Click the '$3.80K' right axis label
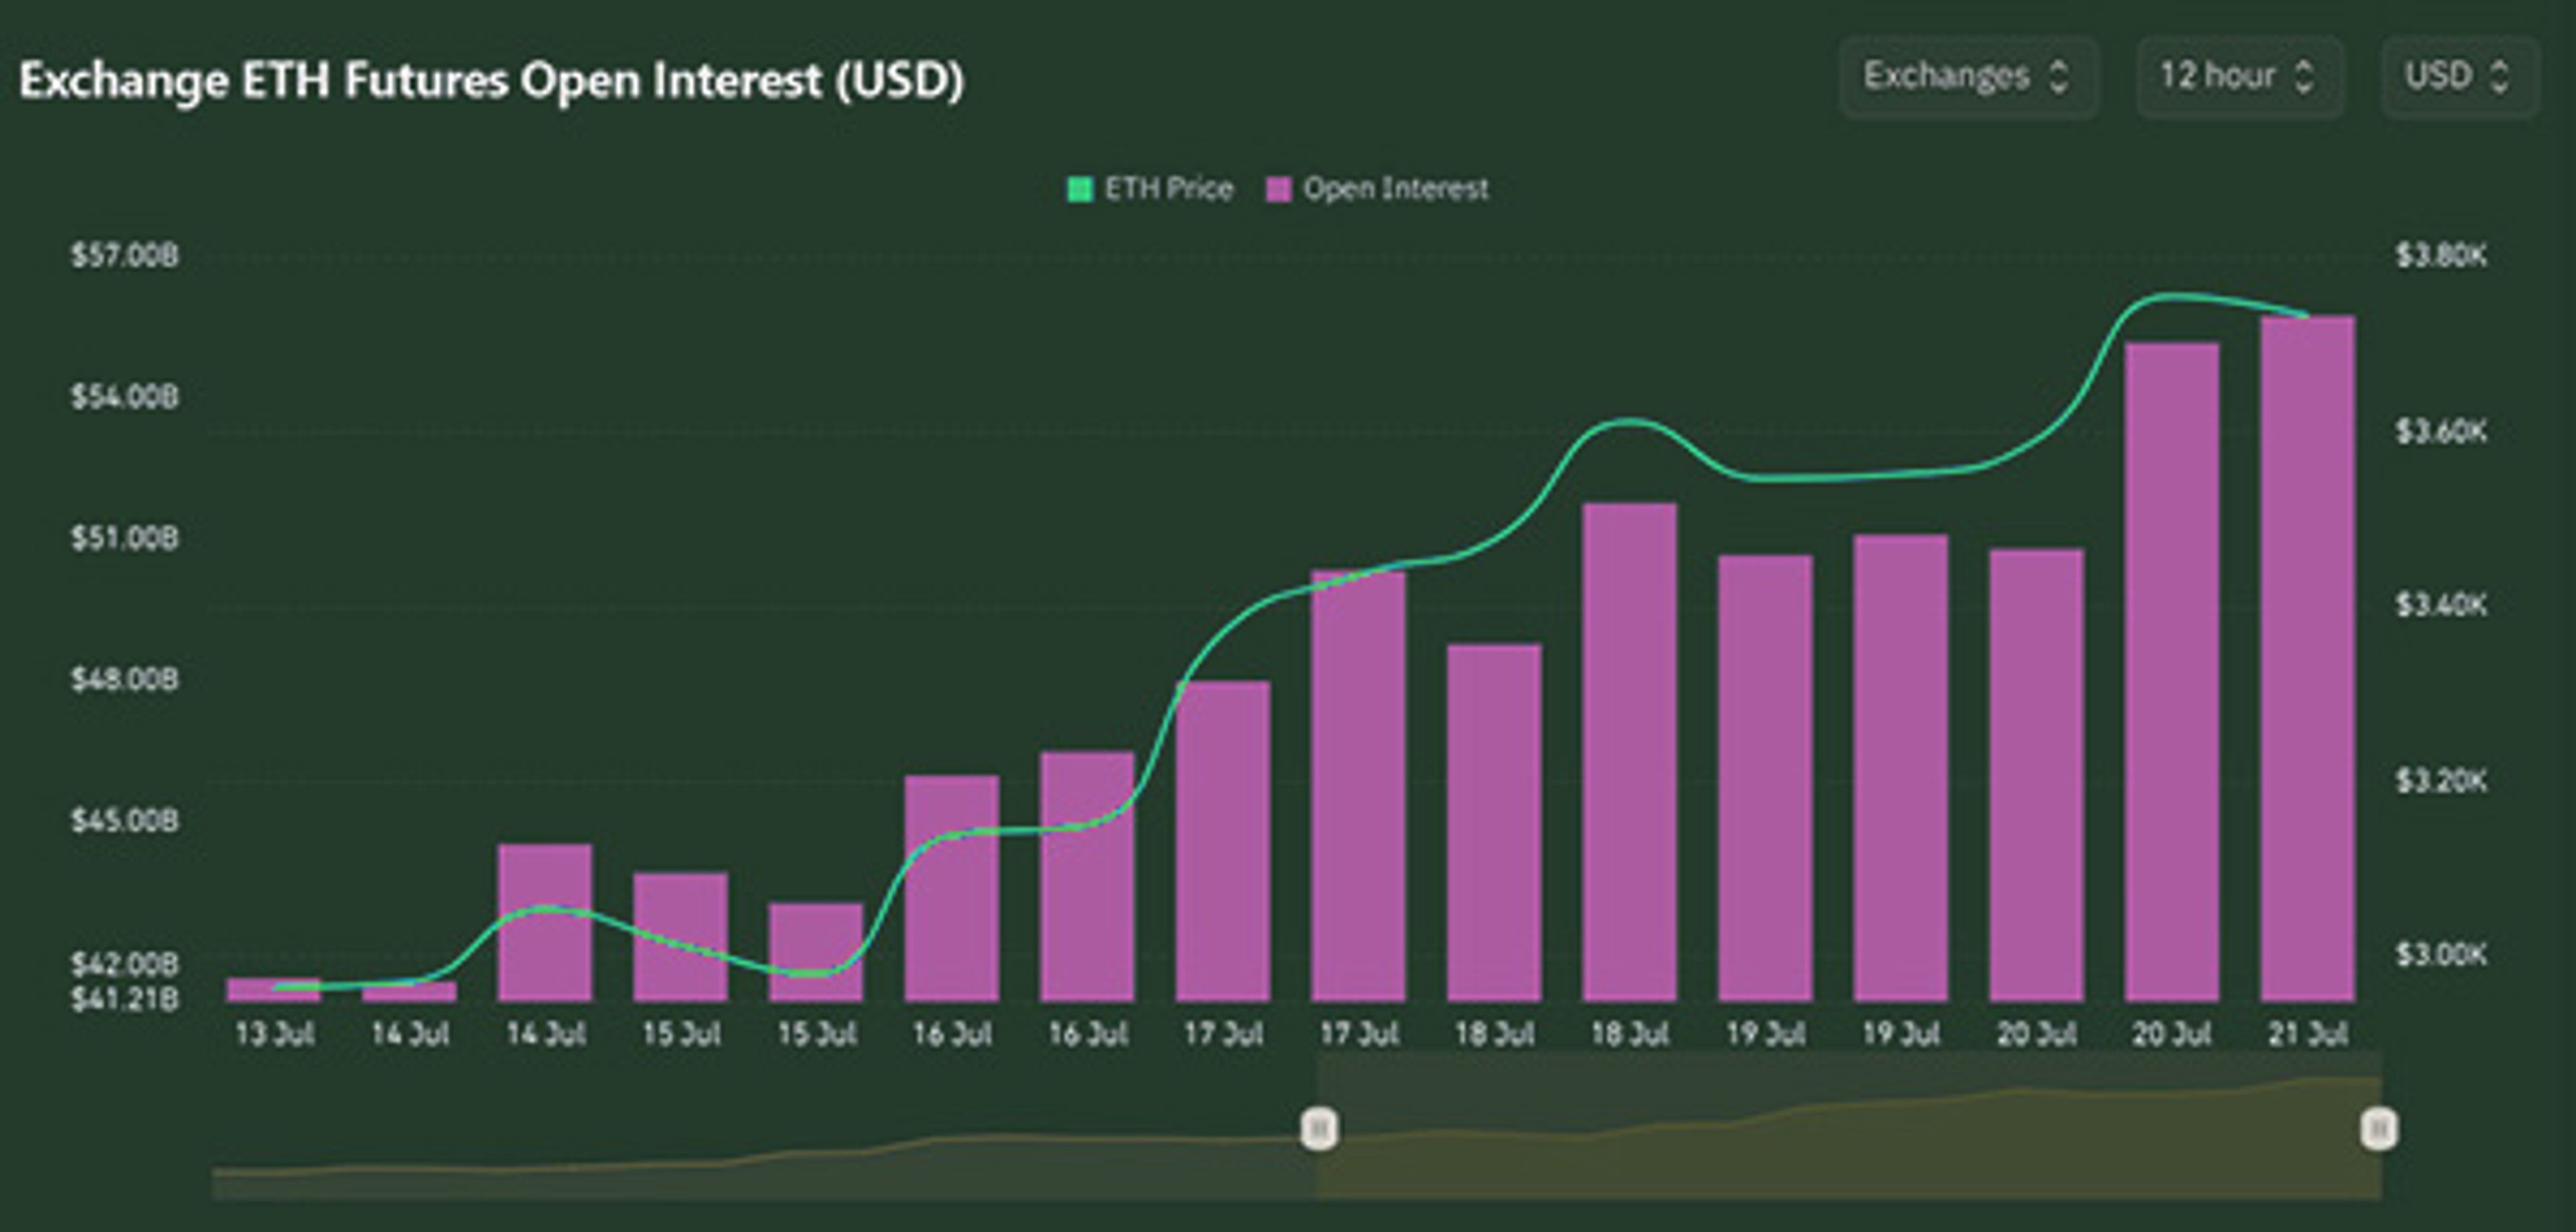This screenshot has height=1232, width=2576. [x=2441, y=255]
